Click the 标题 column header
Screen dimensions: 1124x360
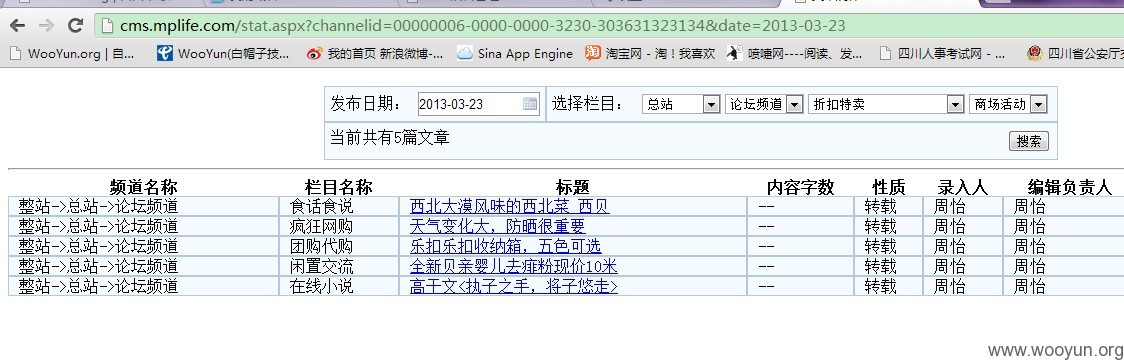click(x=573, y=187)
